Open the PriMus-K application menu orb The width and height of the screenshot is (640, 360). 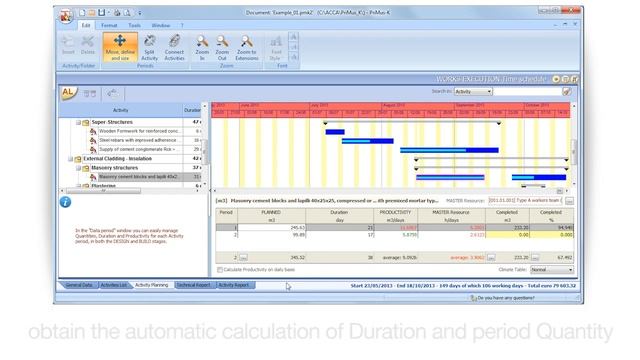click(66, 16)
